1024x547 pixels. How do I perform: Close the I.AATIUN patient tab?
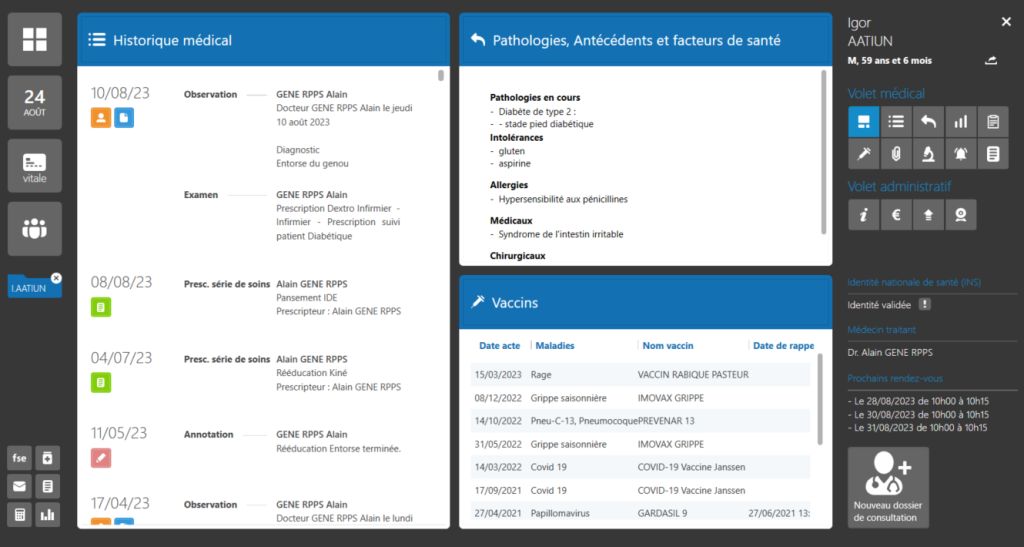click(x=56, y=278)
